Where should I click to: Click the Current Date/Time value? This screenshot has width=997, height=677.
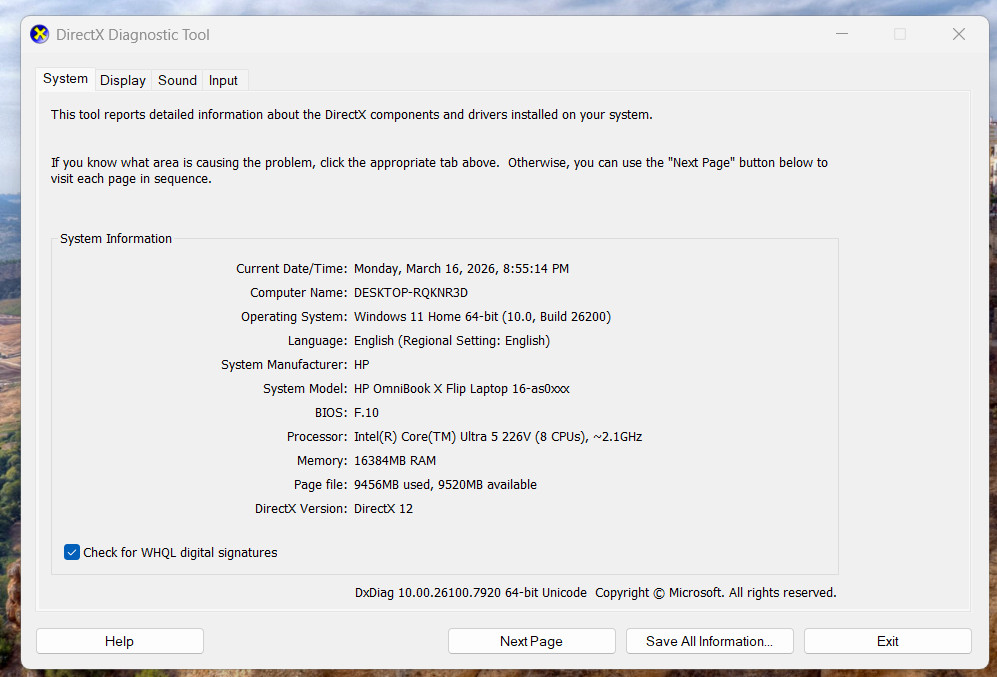(462, 269)
